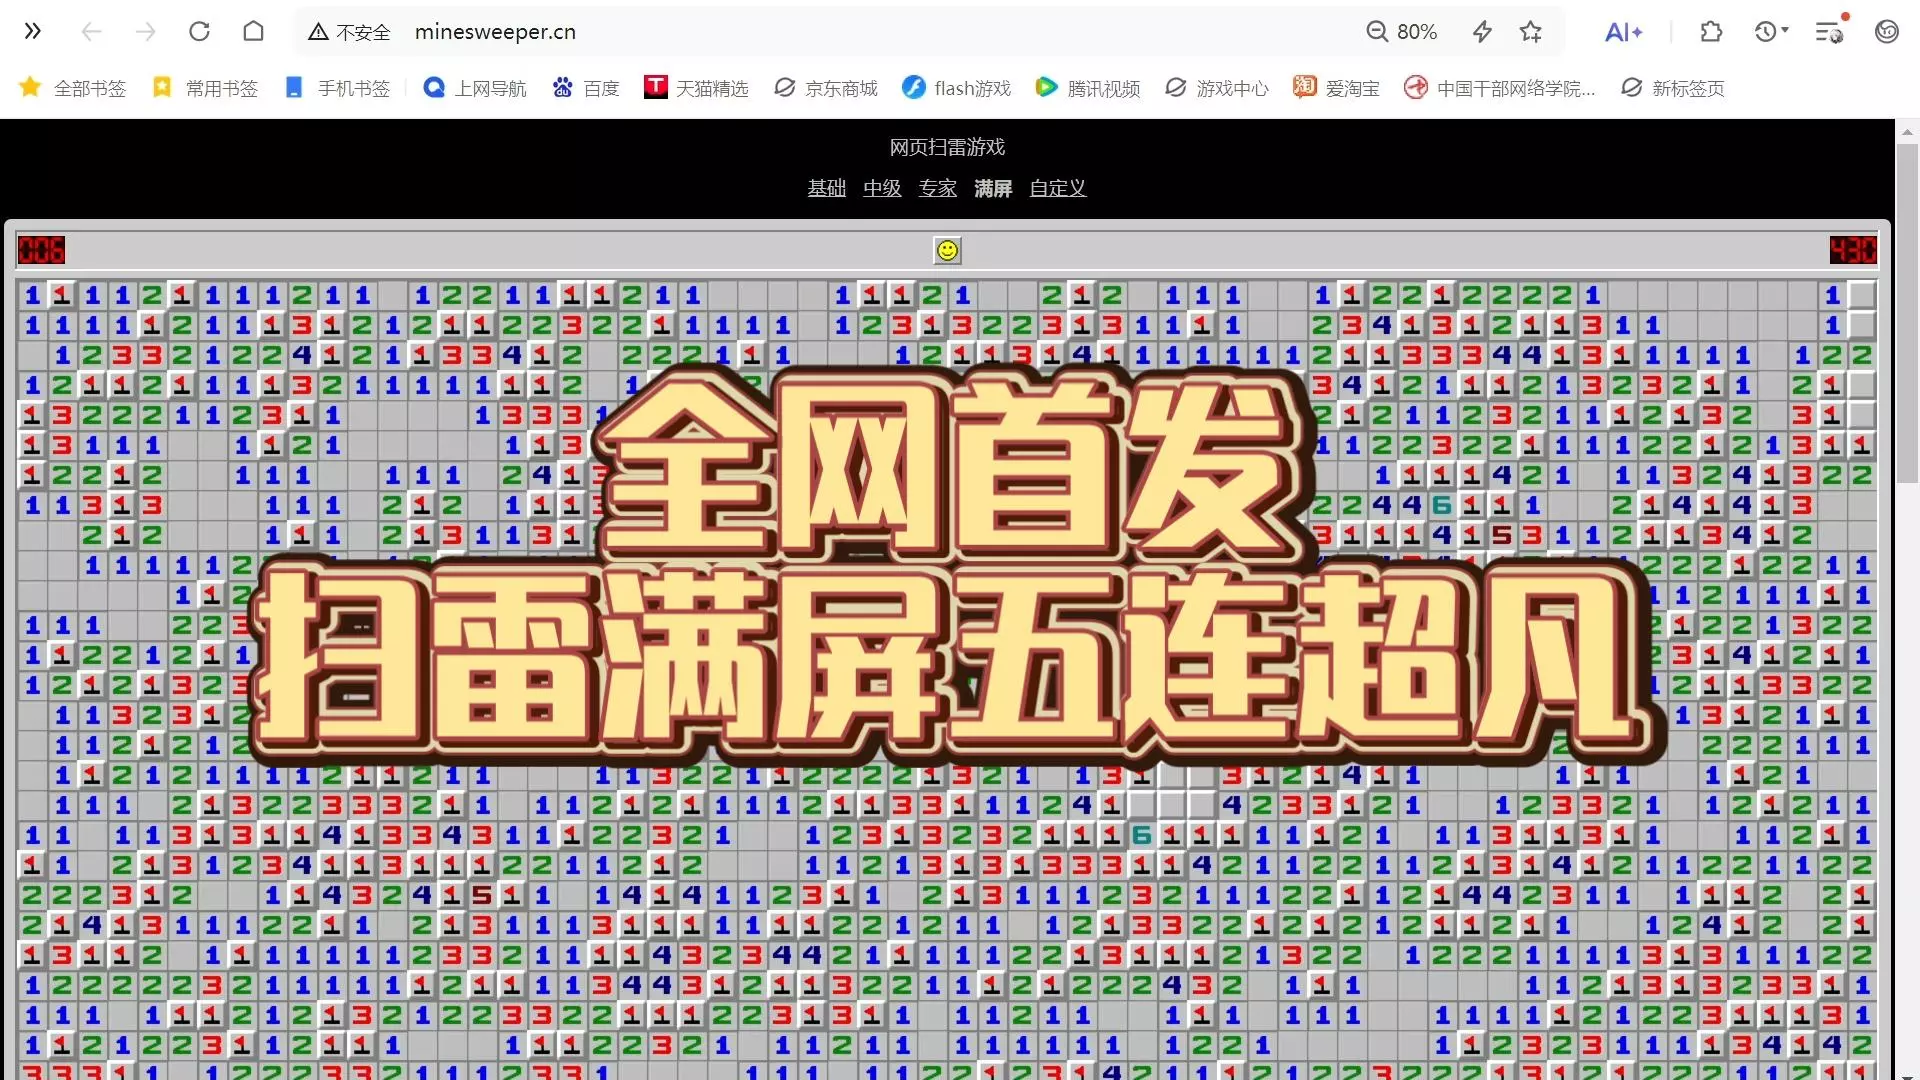Switch to 中级 difficulty

(882, 188)
